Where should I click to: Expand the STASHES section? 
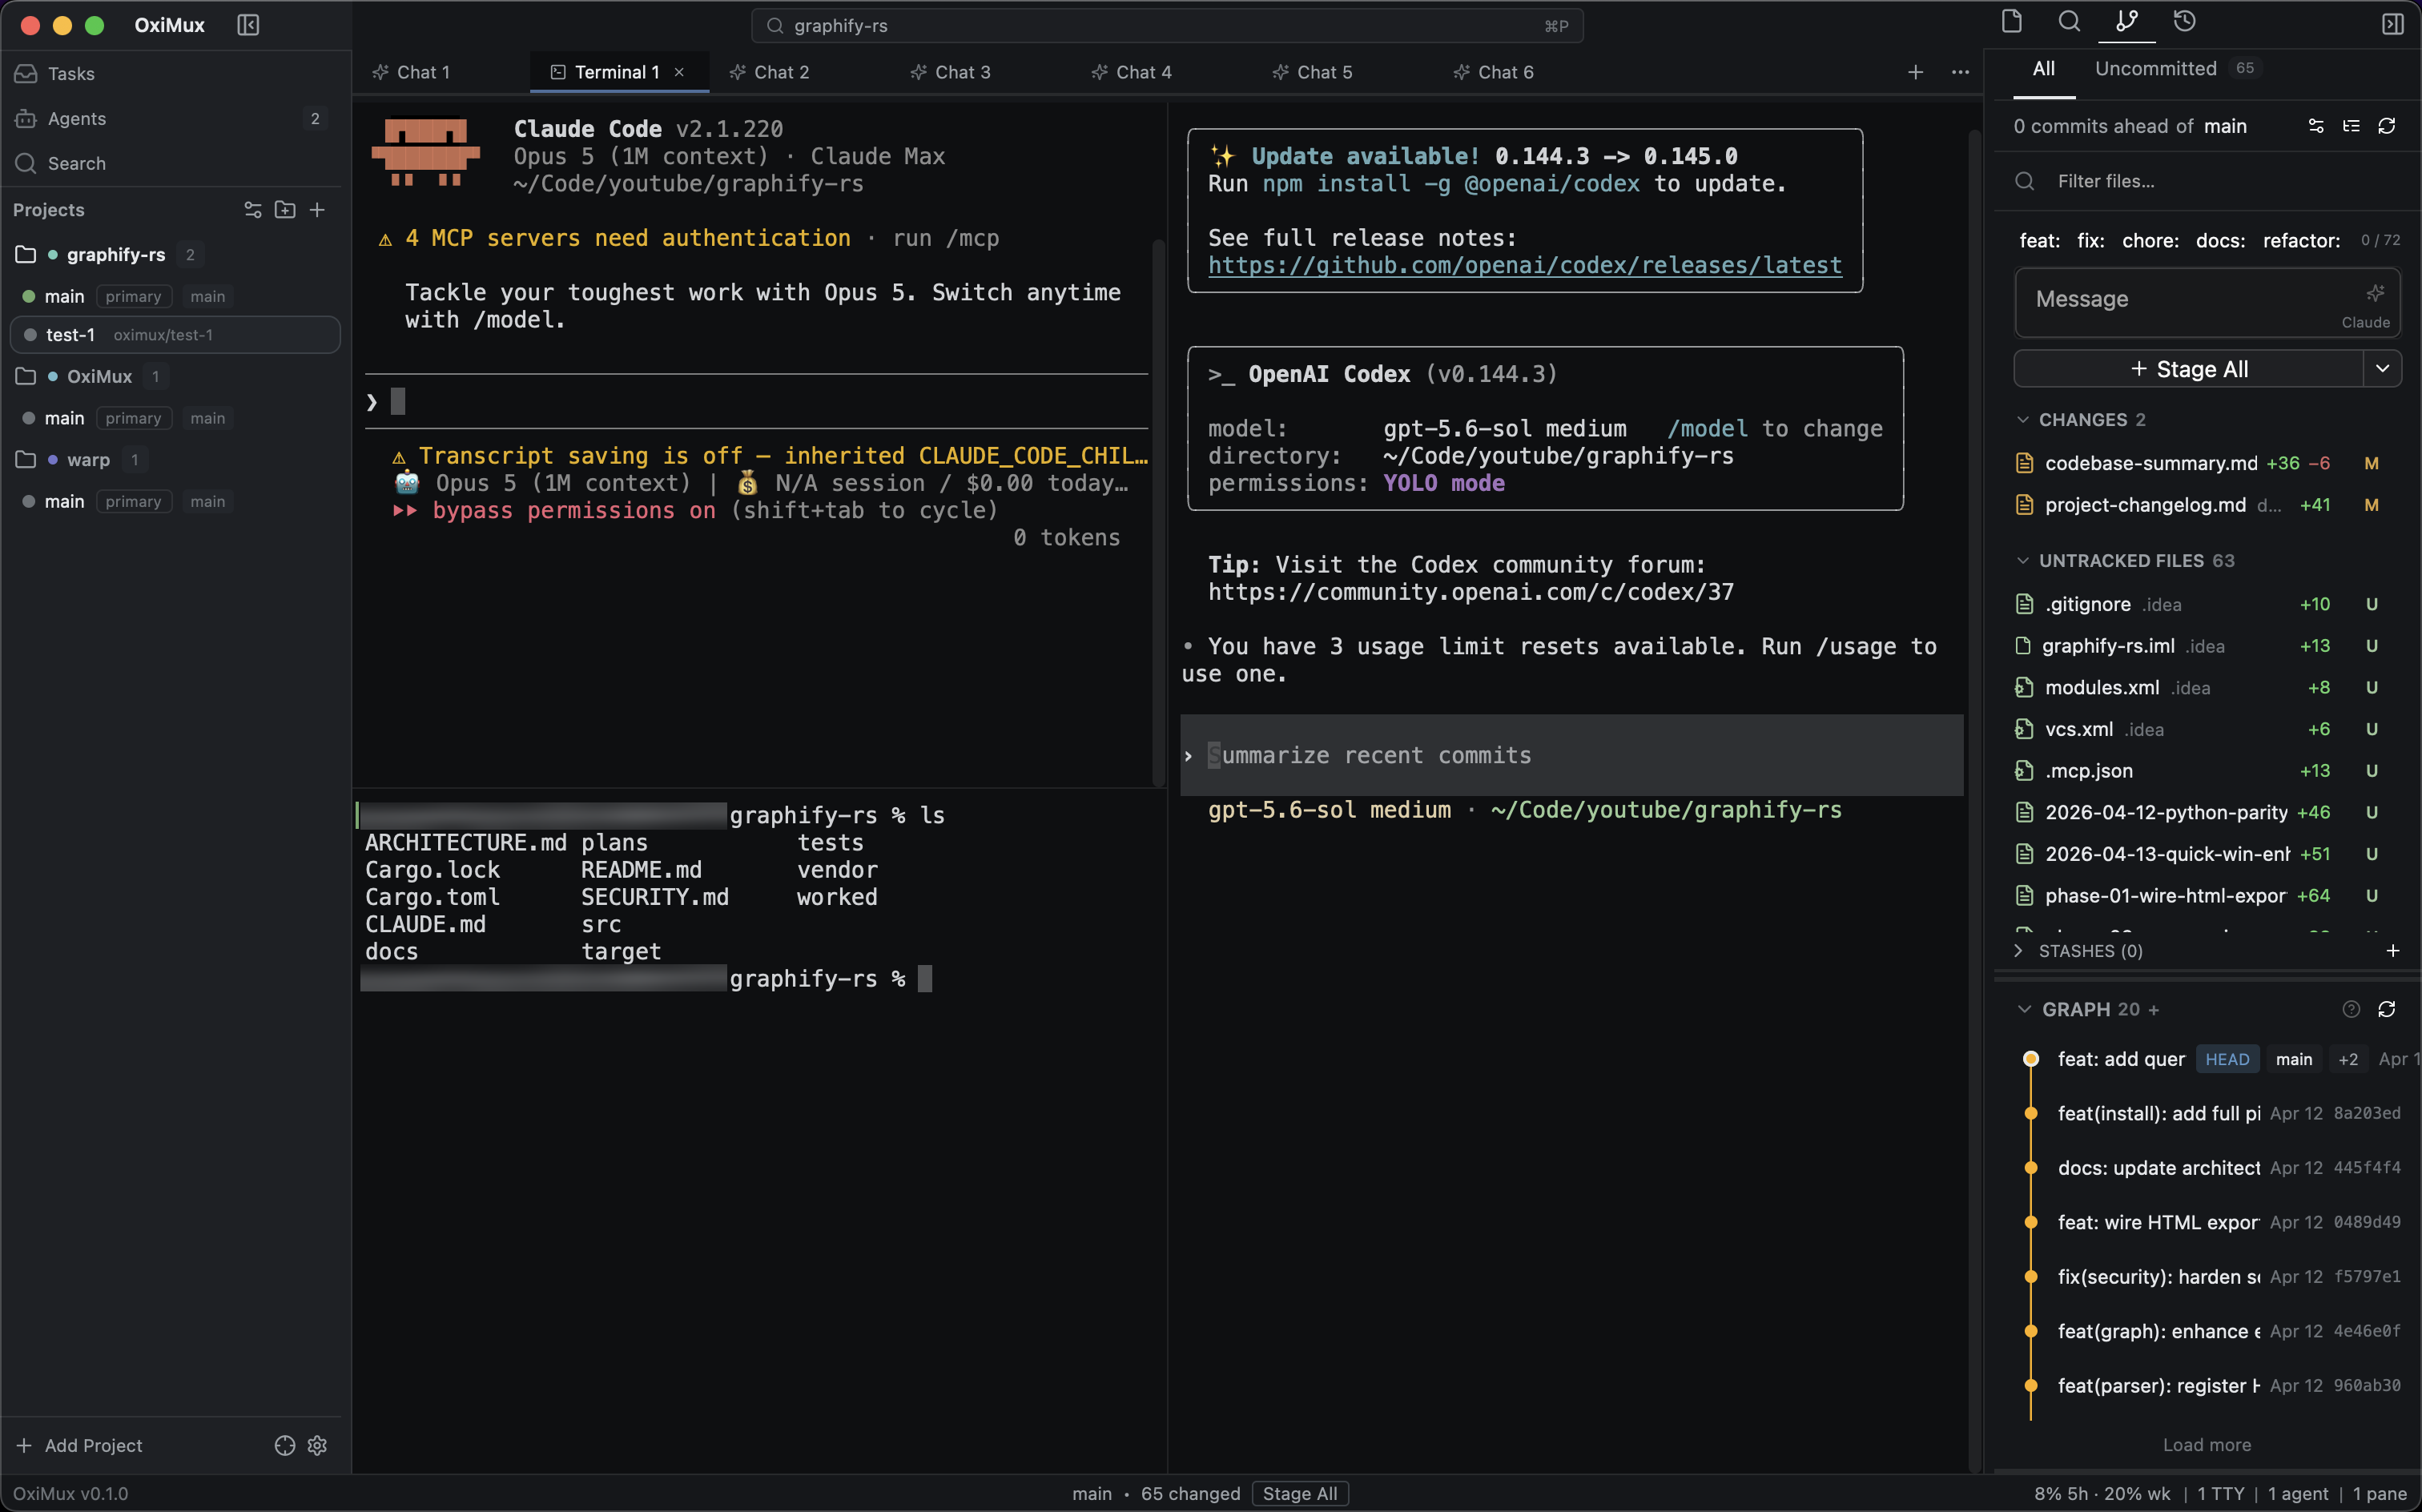point(2019,951)
